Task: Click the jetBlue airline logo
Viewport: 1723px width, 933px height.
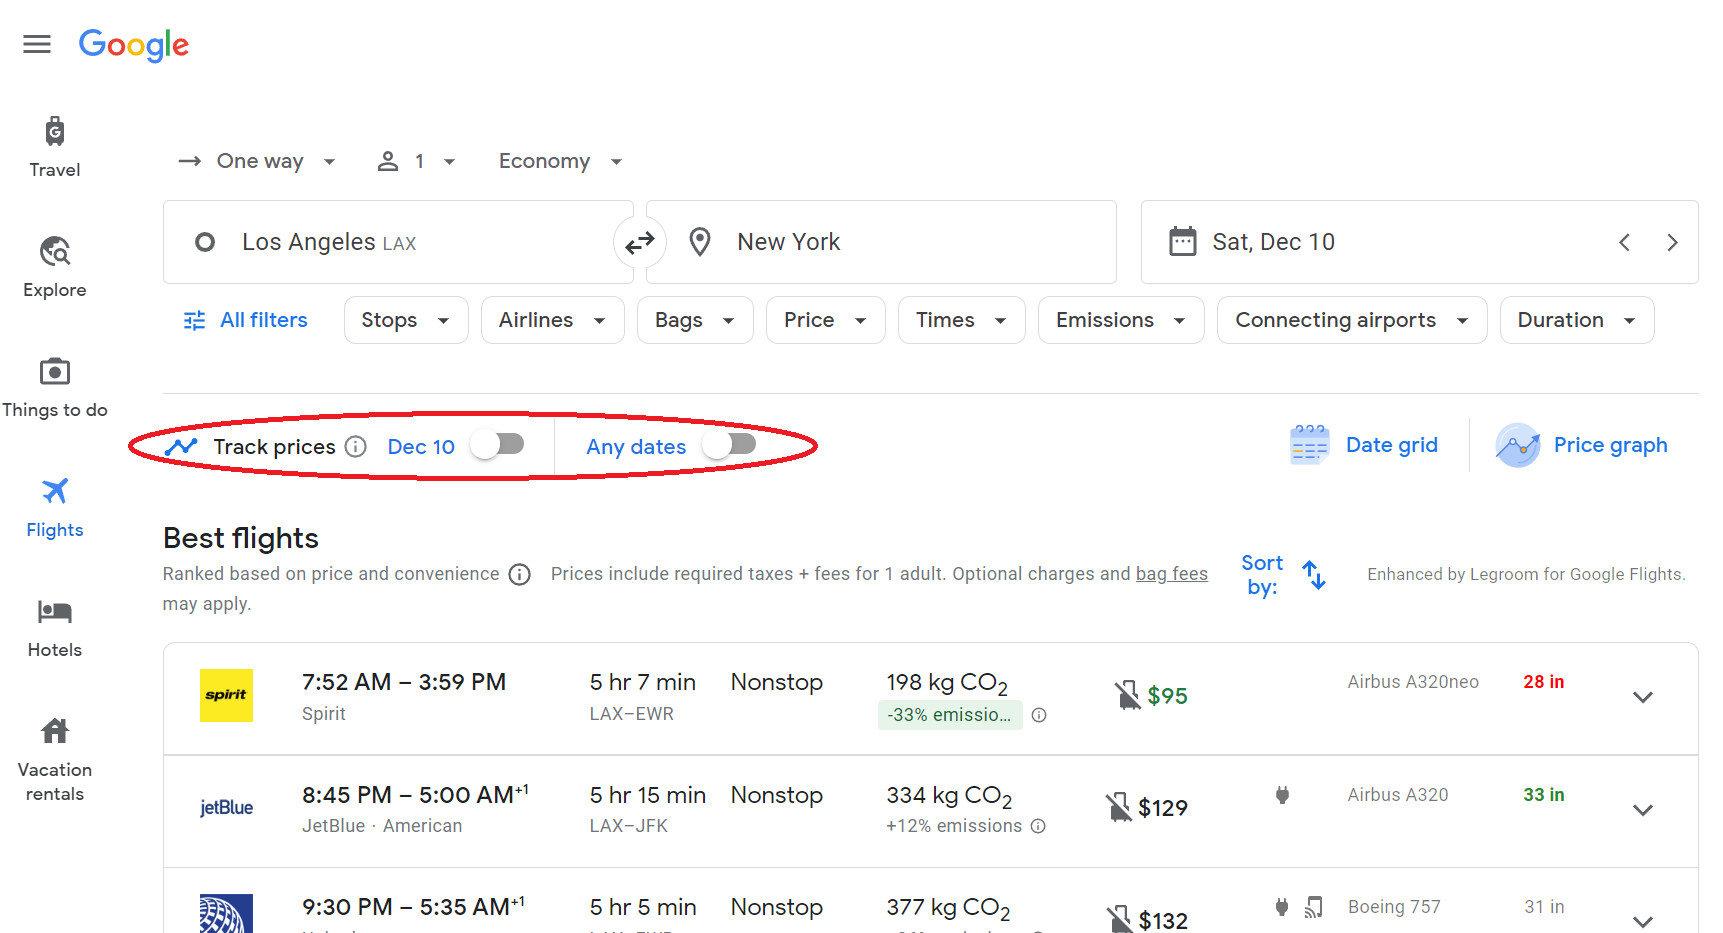Action: [226, 808]
